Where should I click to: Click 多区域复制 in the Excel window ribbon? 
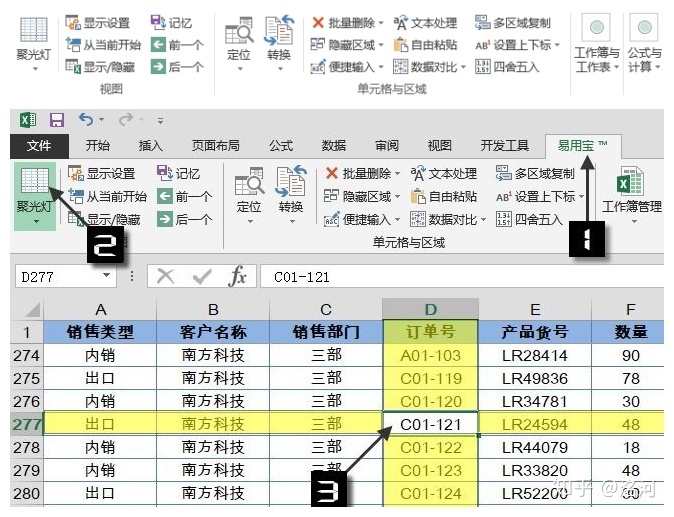click(x=535, y=174)
